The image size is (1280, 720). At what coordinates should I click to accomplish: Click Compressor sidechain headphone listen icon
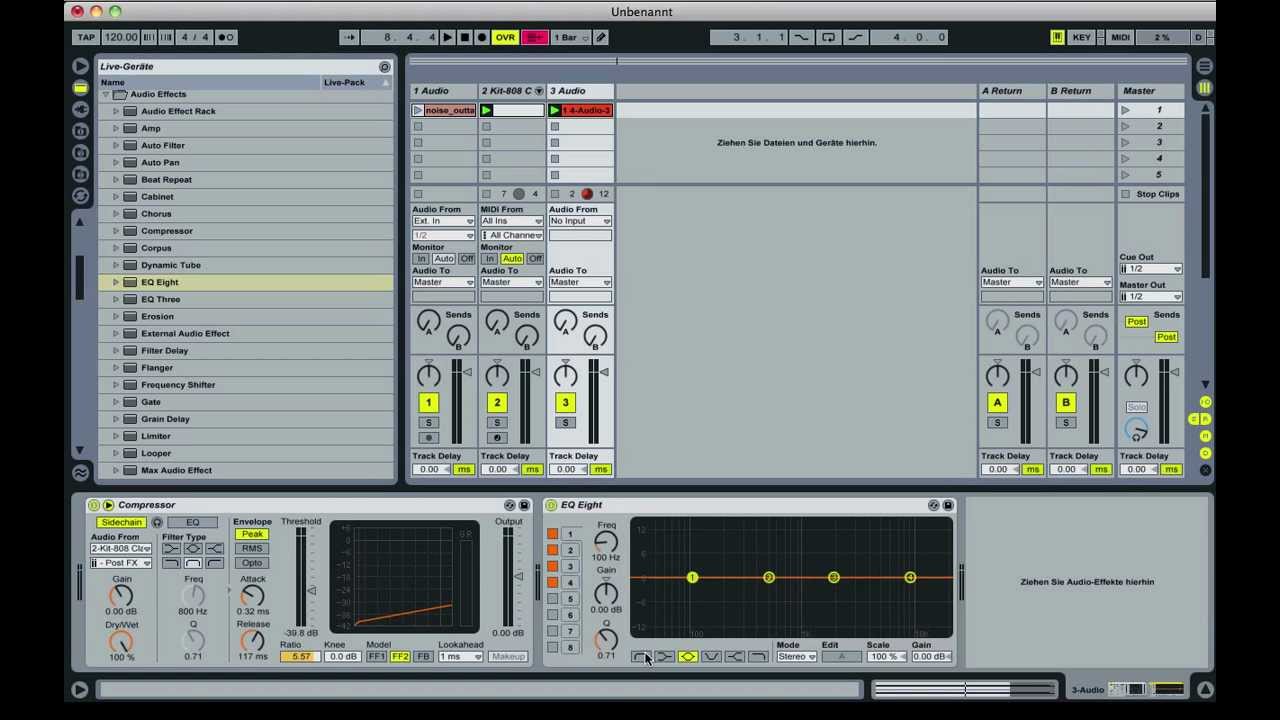point(157,522)
